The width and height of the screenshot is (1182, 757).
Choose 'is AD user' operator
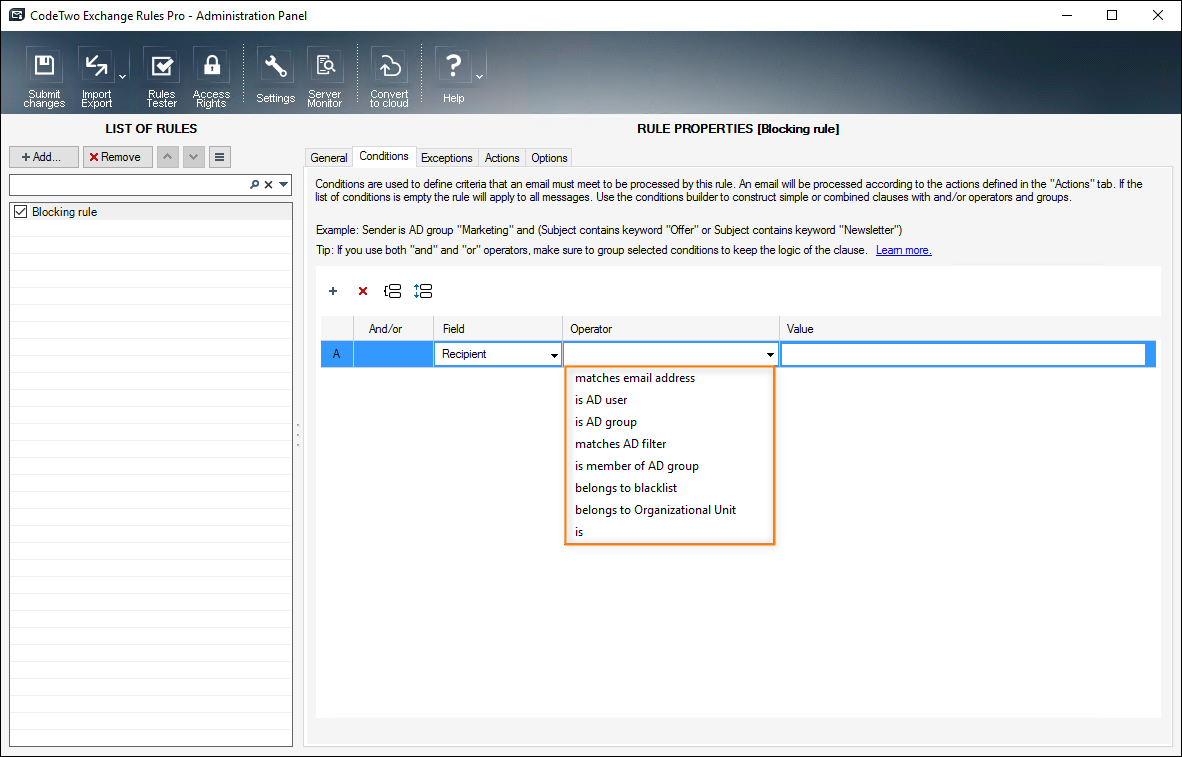tap(669, 400)
